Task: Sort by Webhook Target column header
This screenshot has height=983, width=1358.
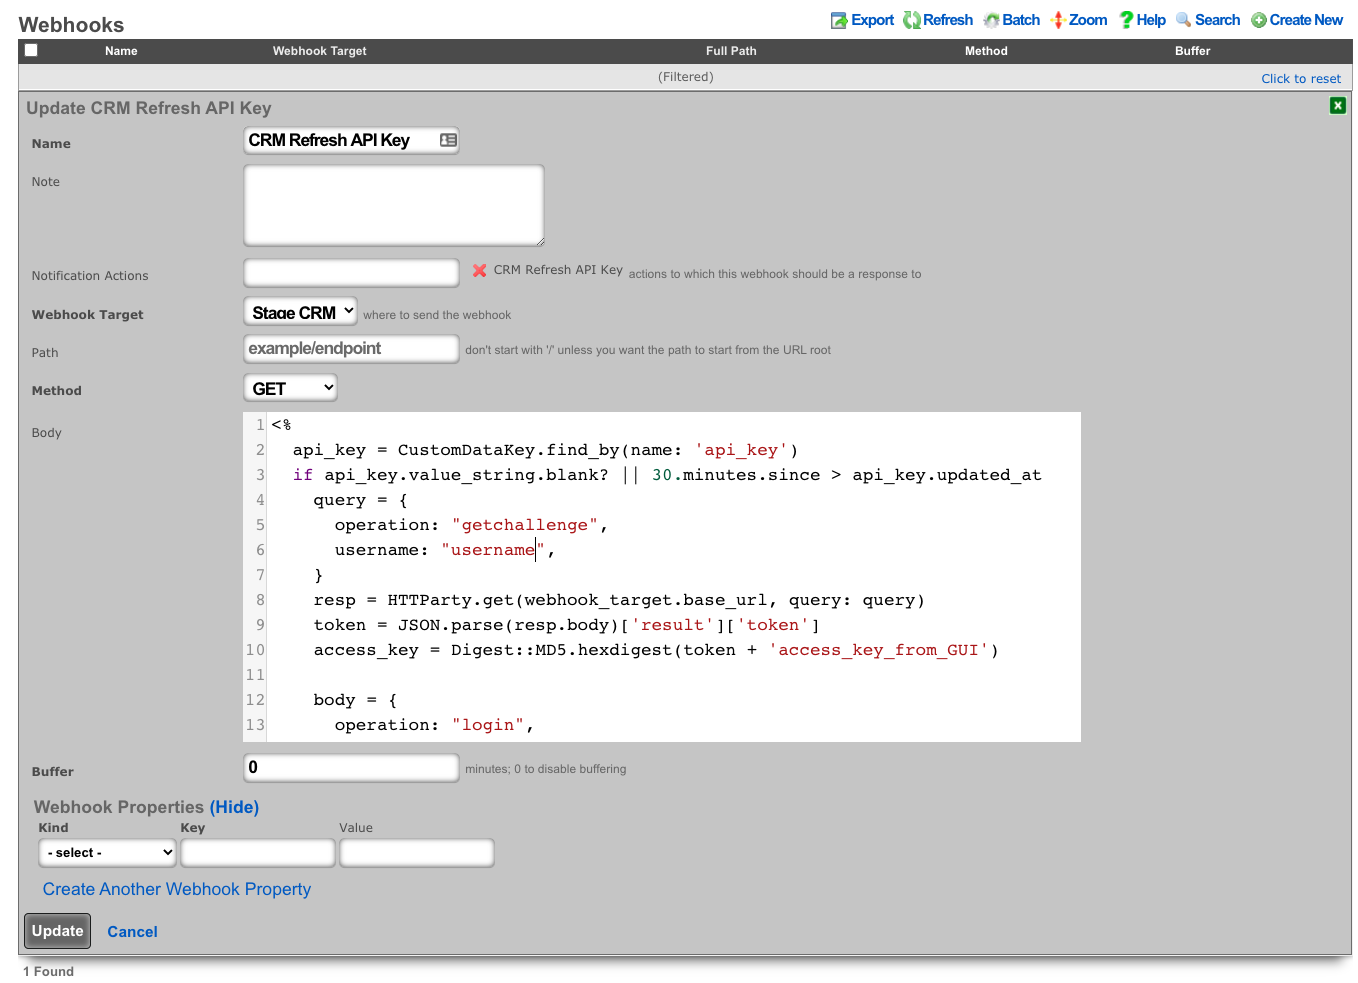Action: [320, 51]
